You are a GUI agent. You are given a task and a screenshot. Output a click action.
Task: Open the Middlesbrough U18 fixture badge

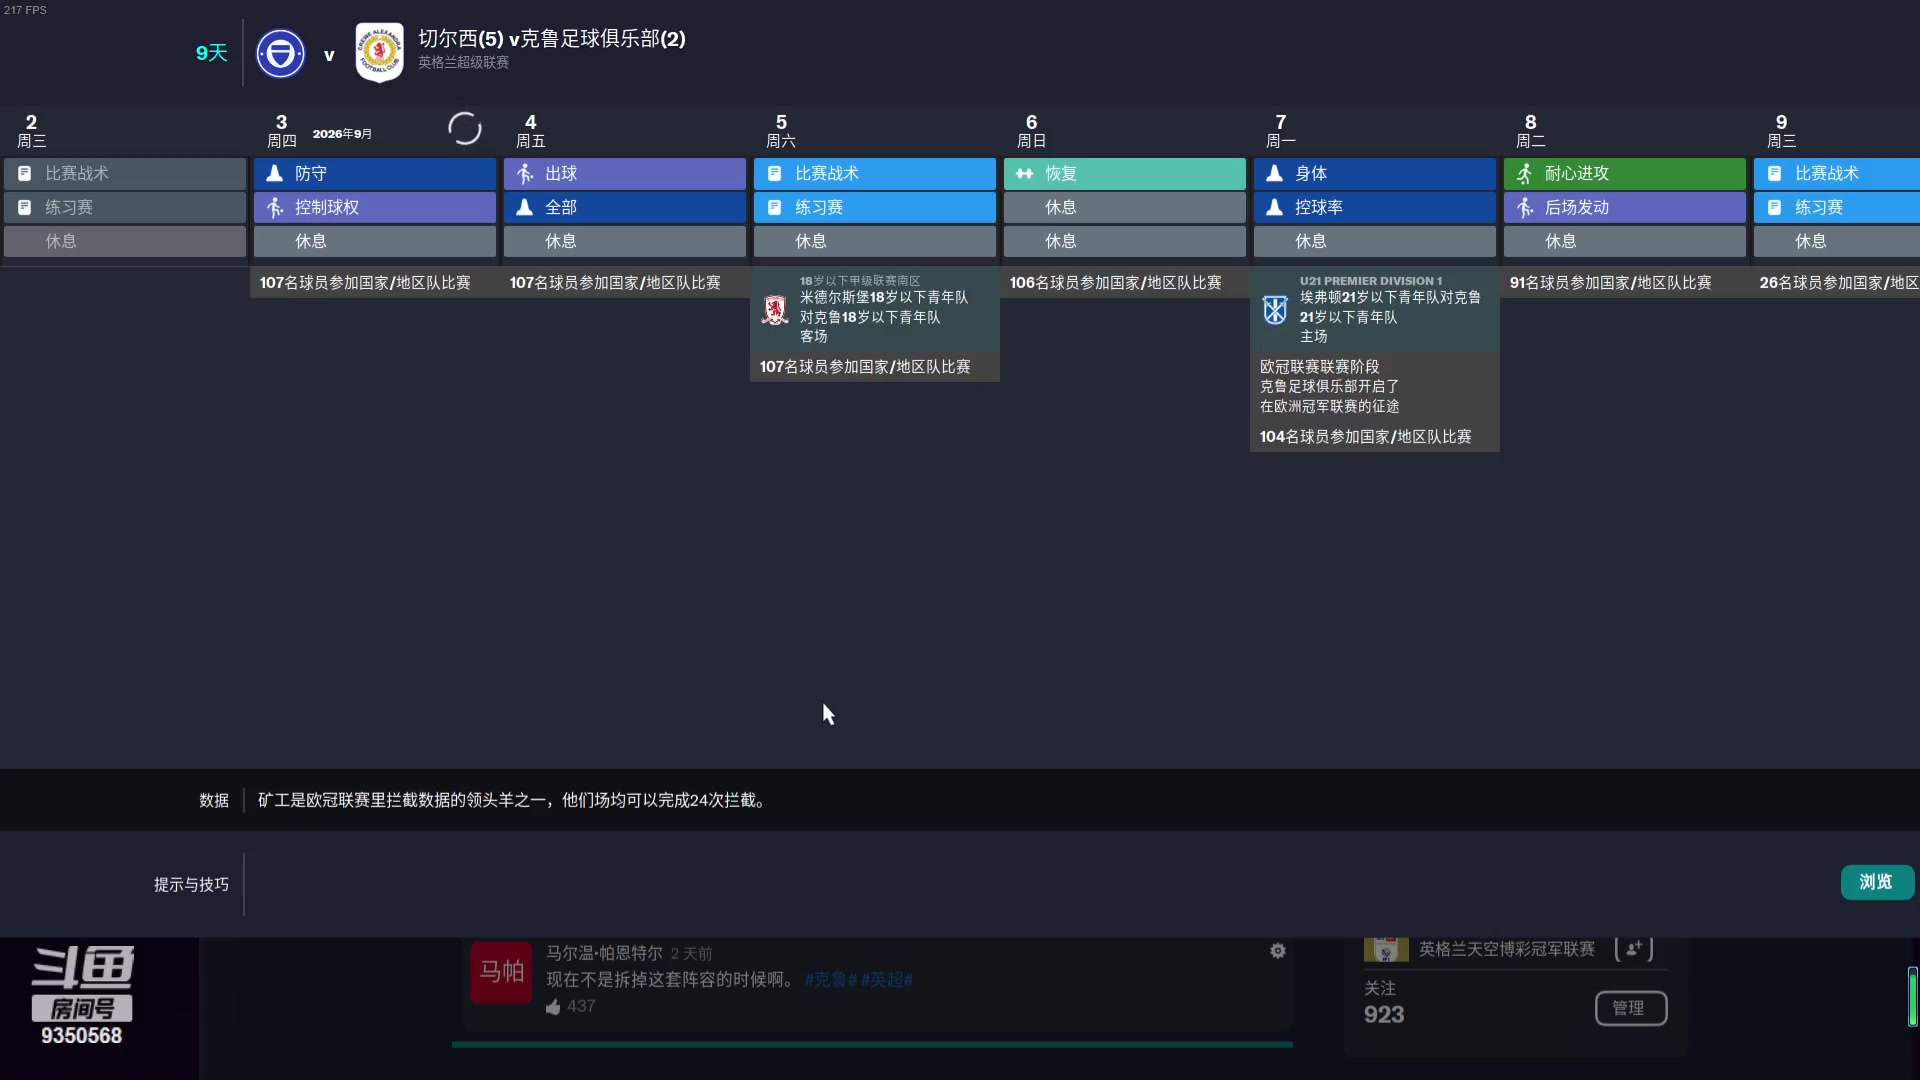point(775,310)
